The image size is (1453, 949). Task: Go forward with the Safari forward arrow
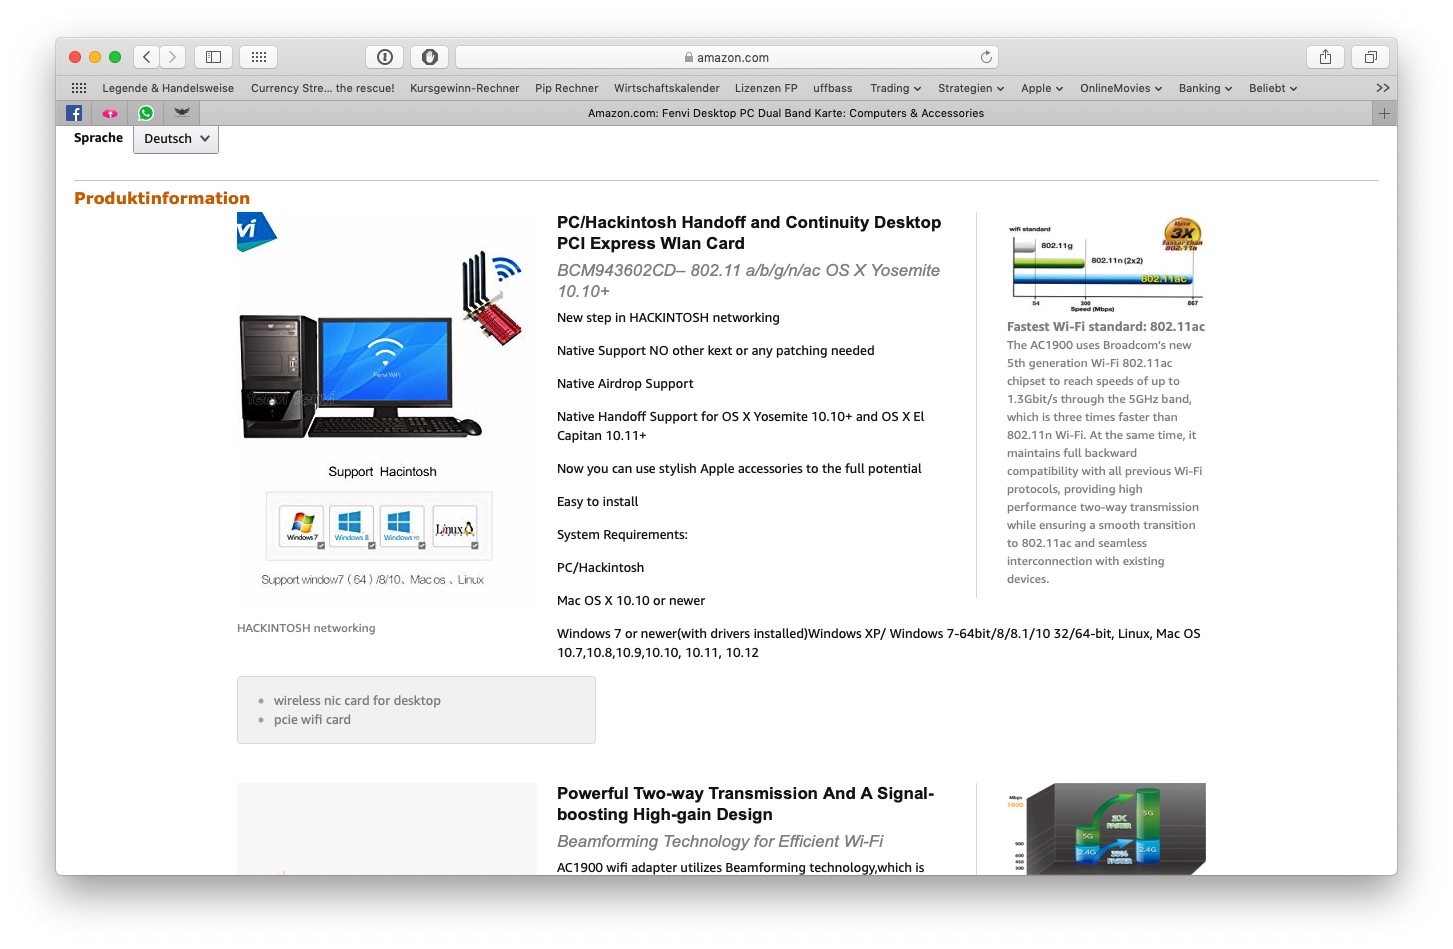click(x=173, y=57)
